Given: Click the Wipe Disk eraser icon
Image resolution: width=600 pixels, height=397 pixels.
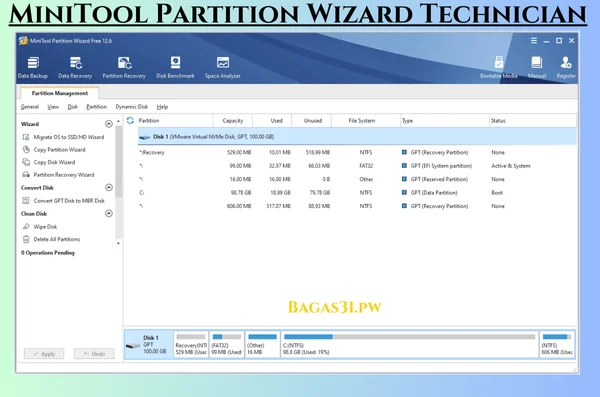Looking at the screenshot, I should [26, 227].
